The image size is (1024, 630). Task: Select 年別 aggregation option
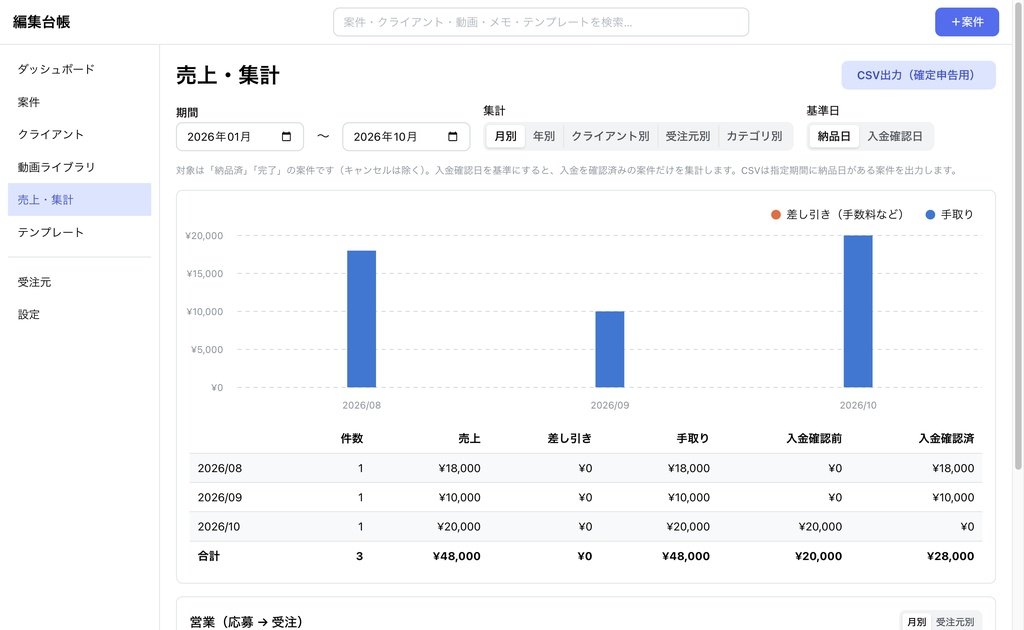[544, 136]
